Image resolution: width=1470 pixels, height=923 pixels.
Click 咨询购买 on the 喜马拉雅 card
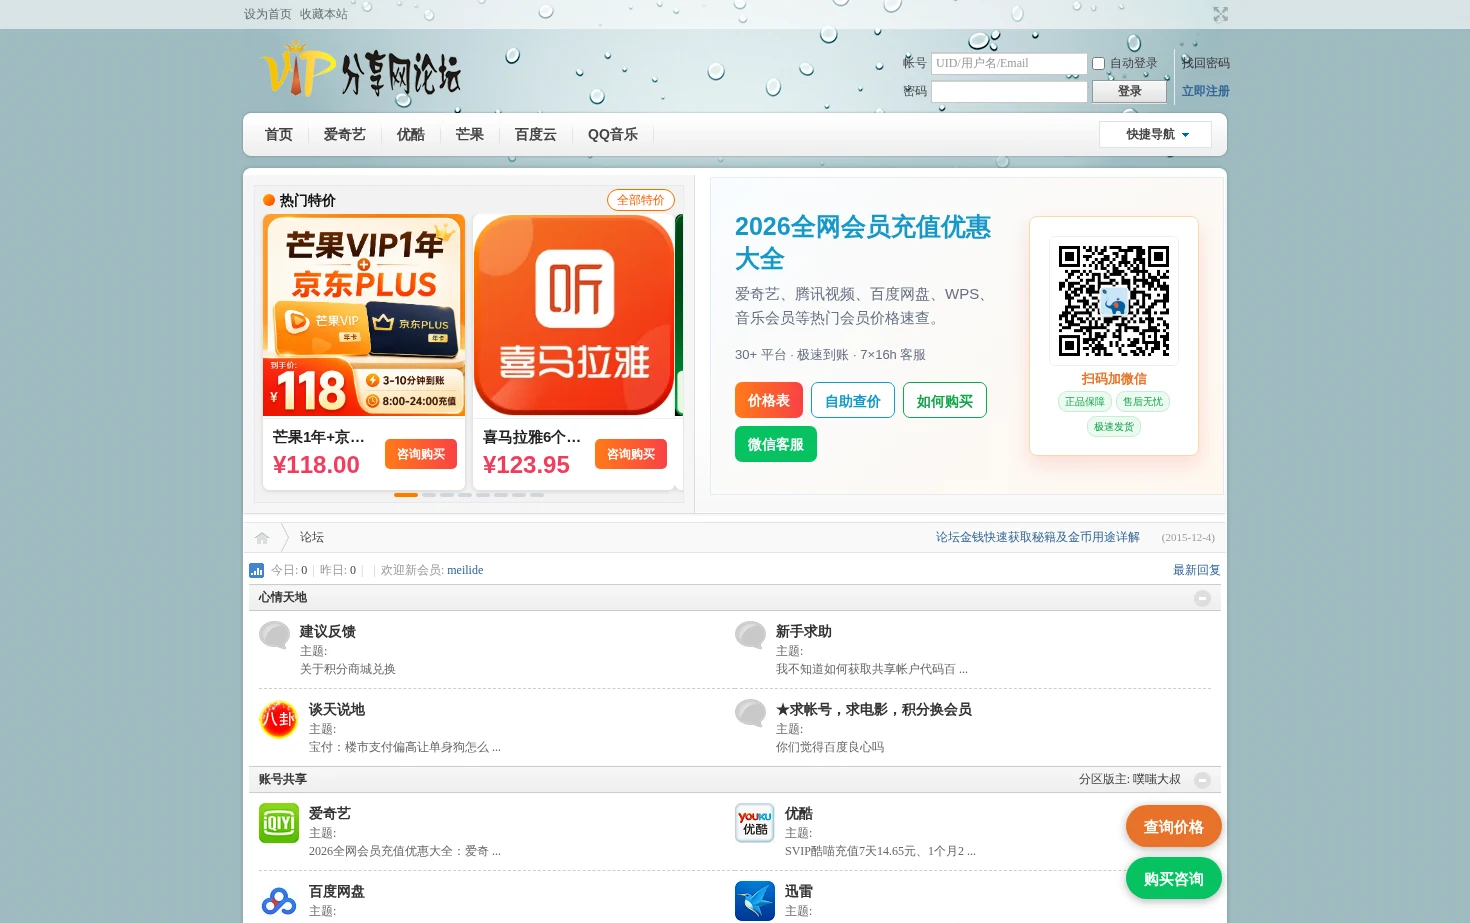coord(630,454)
